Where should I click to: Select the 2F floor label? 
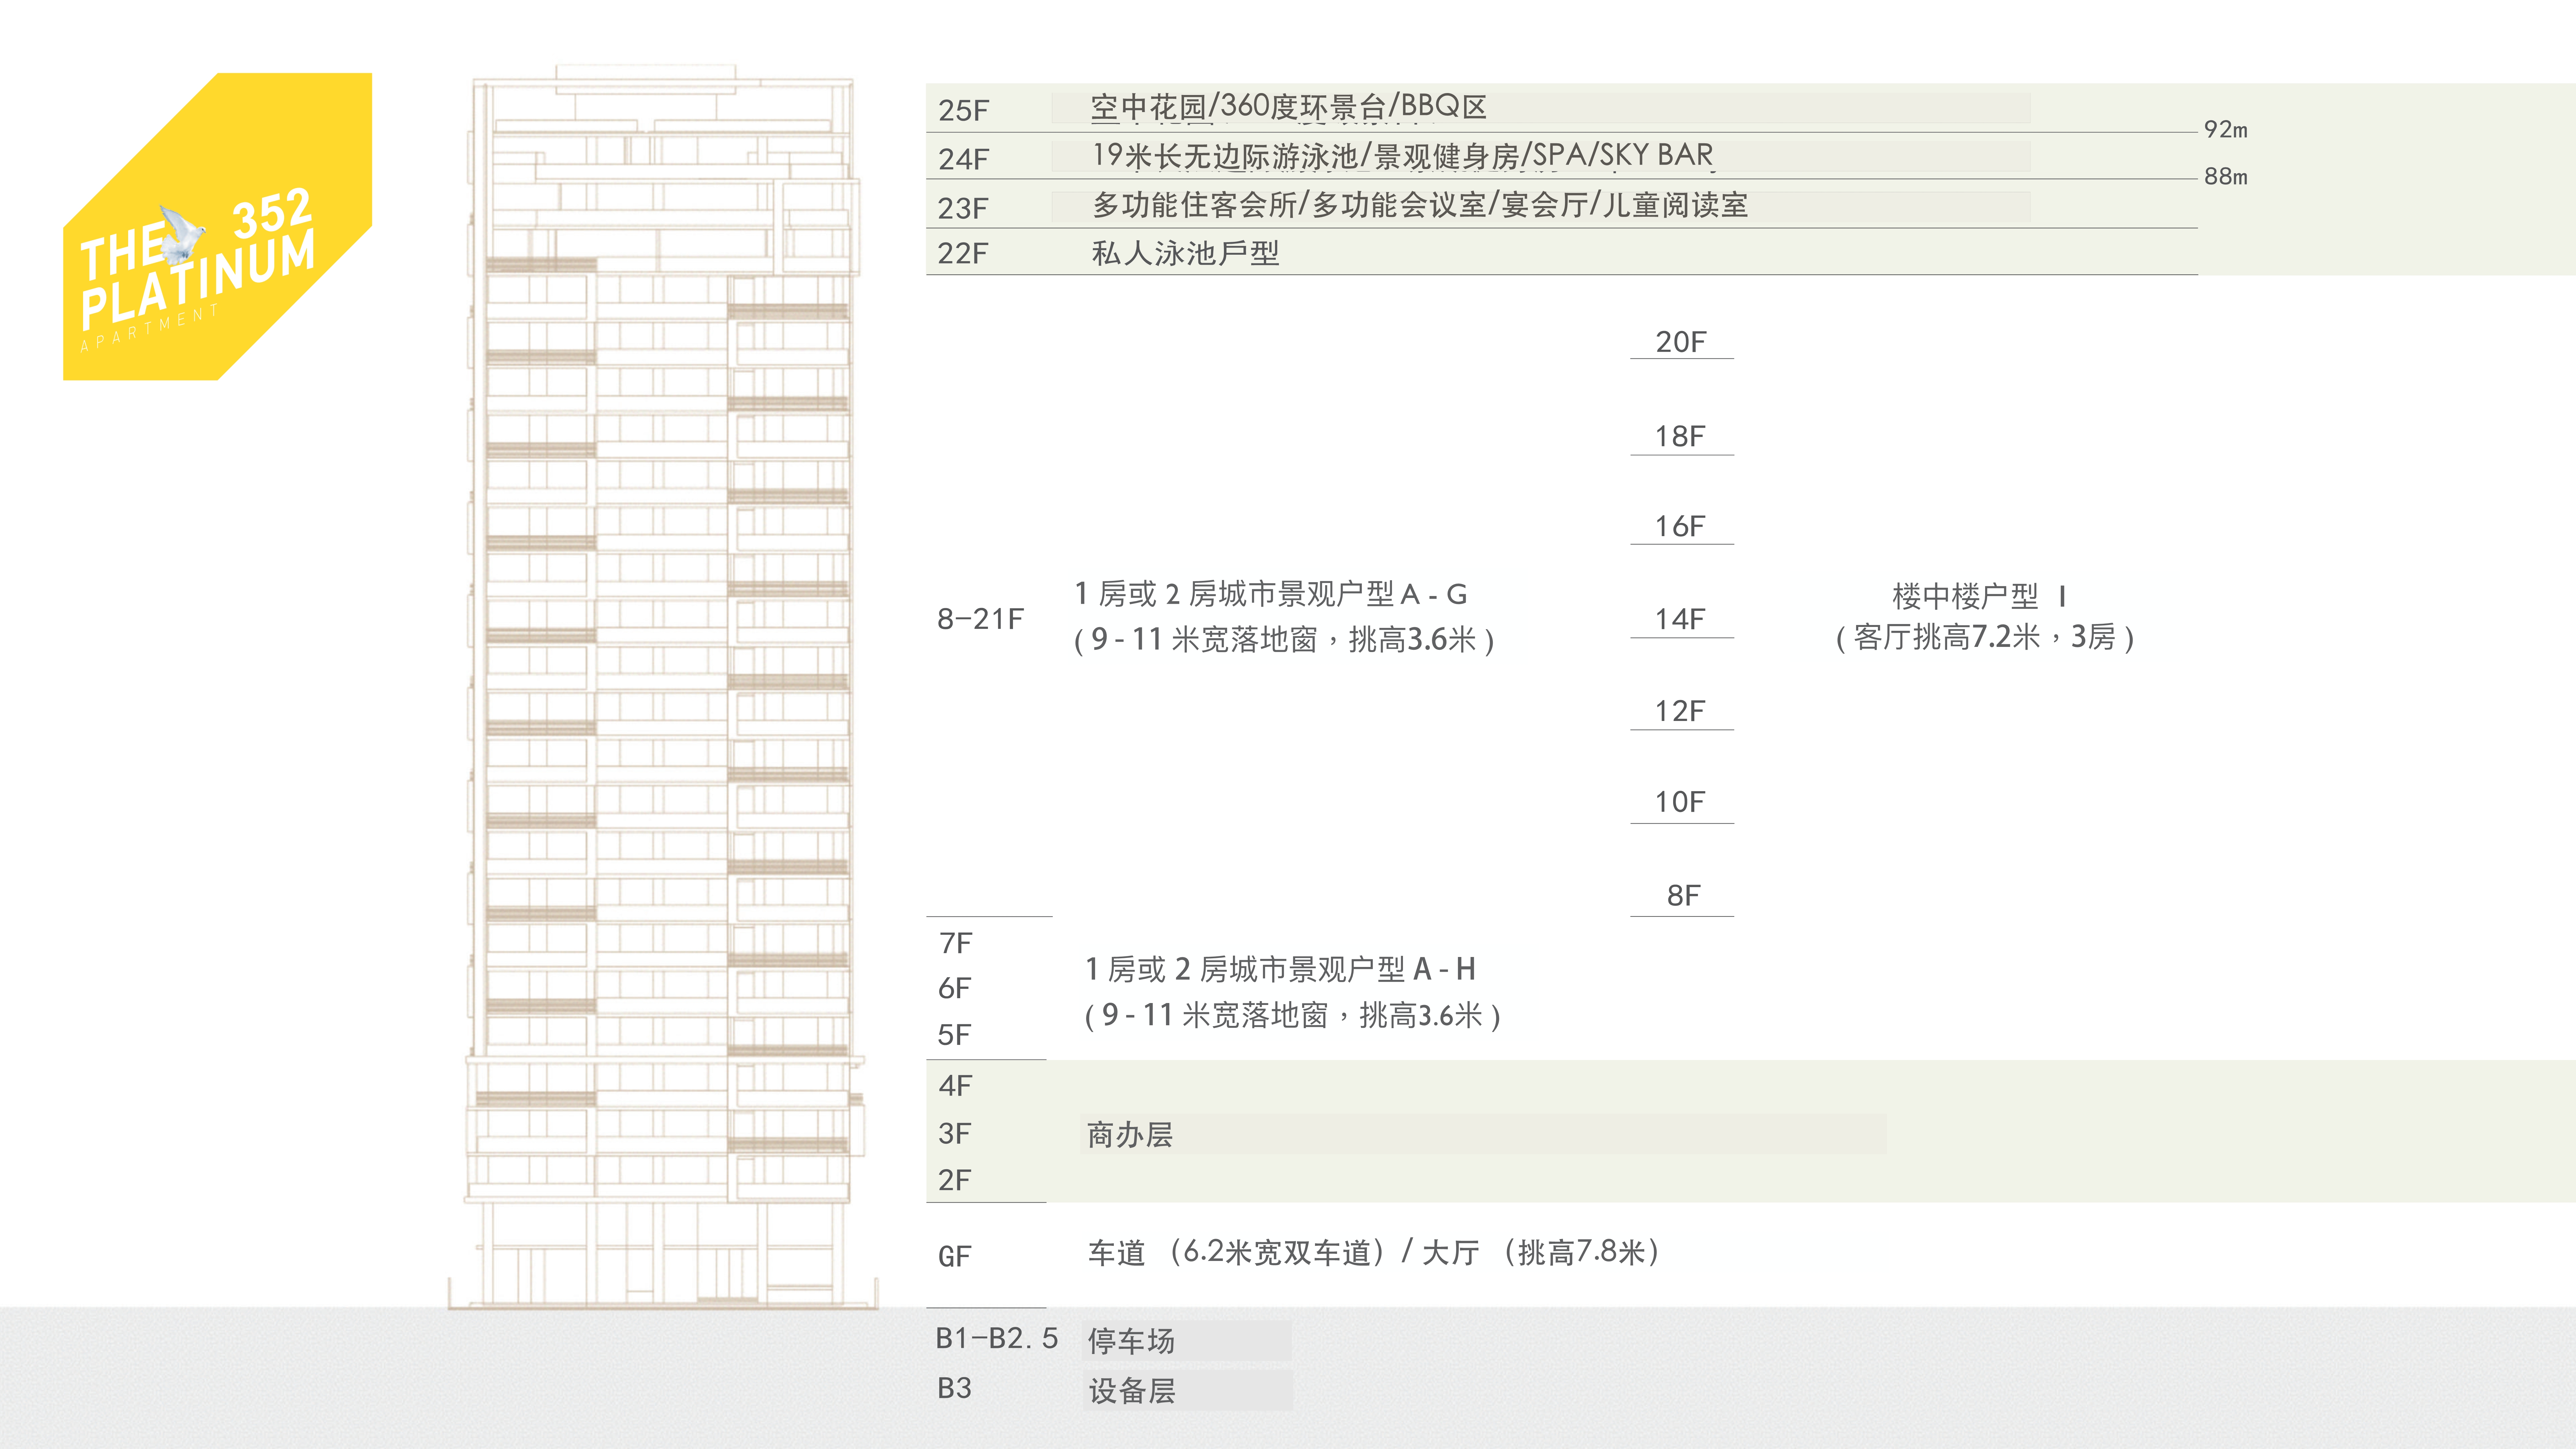[x=955, y=1180]
